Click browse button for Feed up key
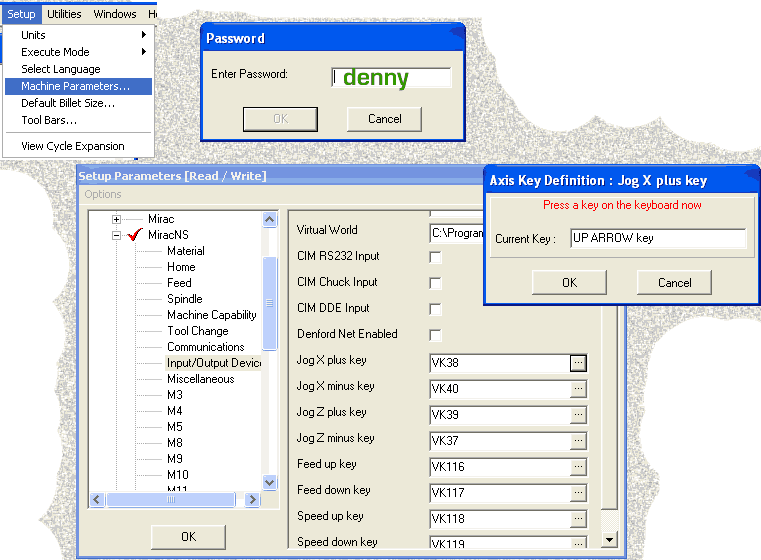The height and width of the screenshot is (560, 761). (578, 466)
